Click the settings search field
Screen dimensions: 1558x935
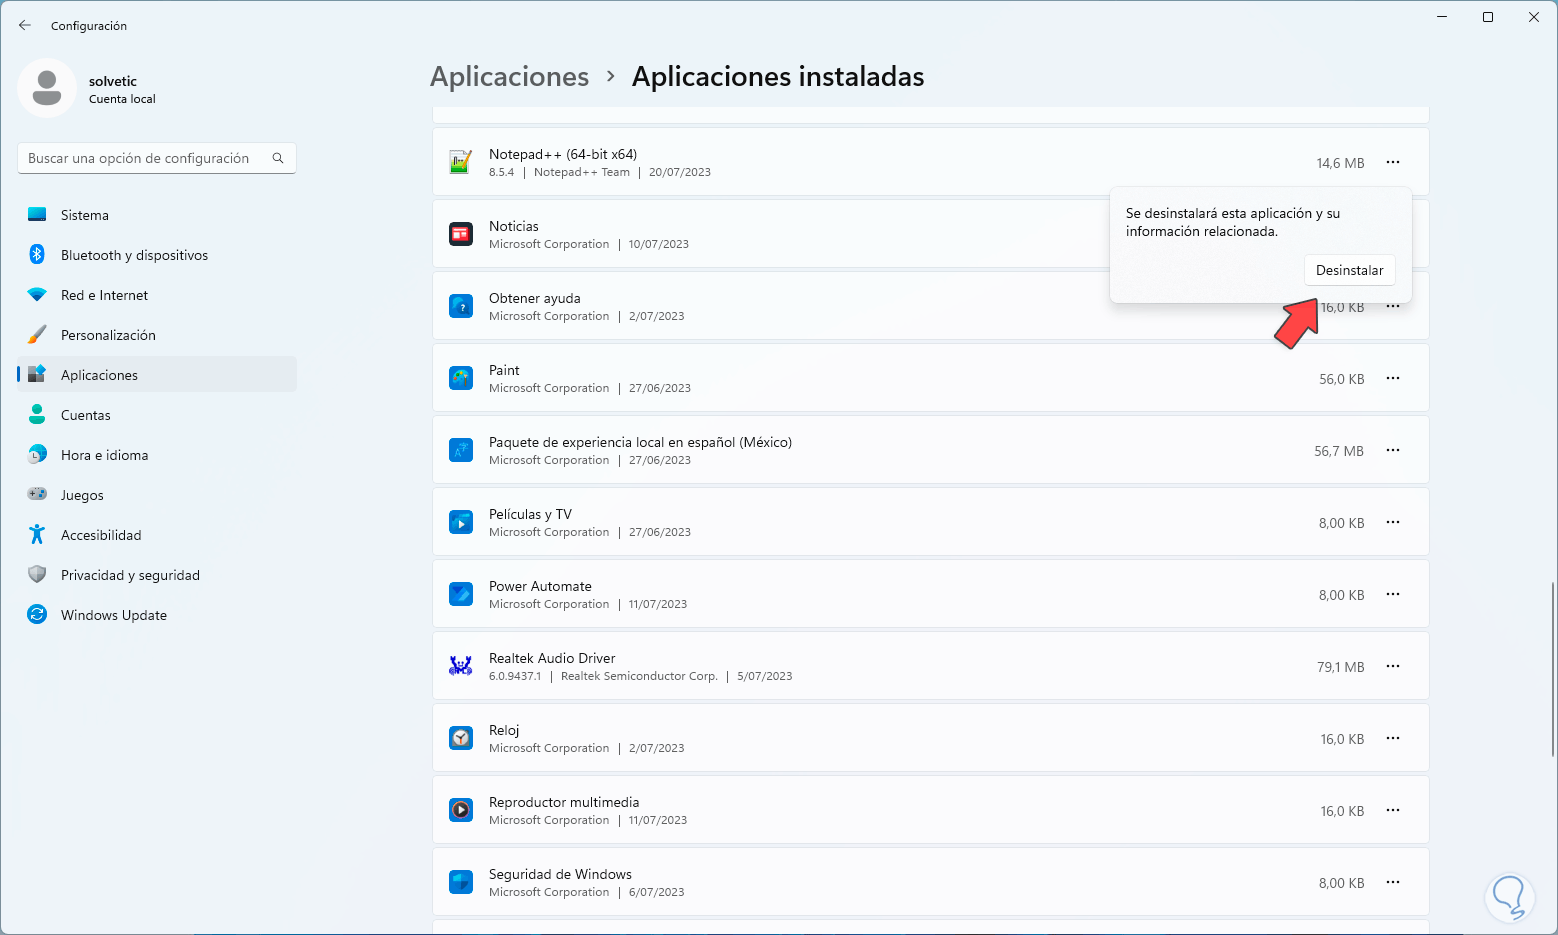(145, 158)
